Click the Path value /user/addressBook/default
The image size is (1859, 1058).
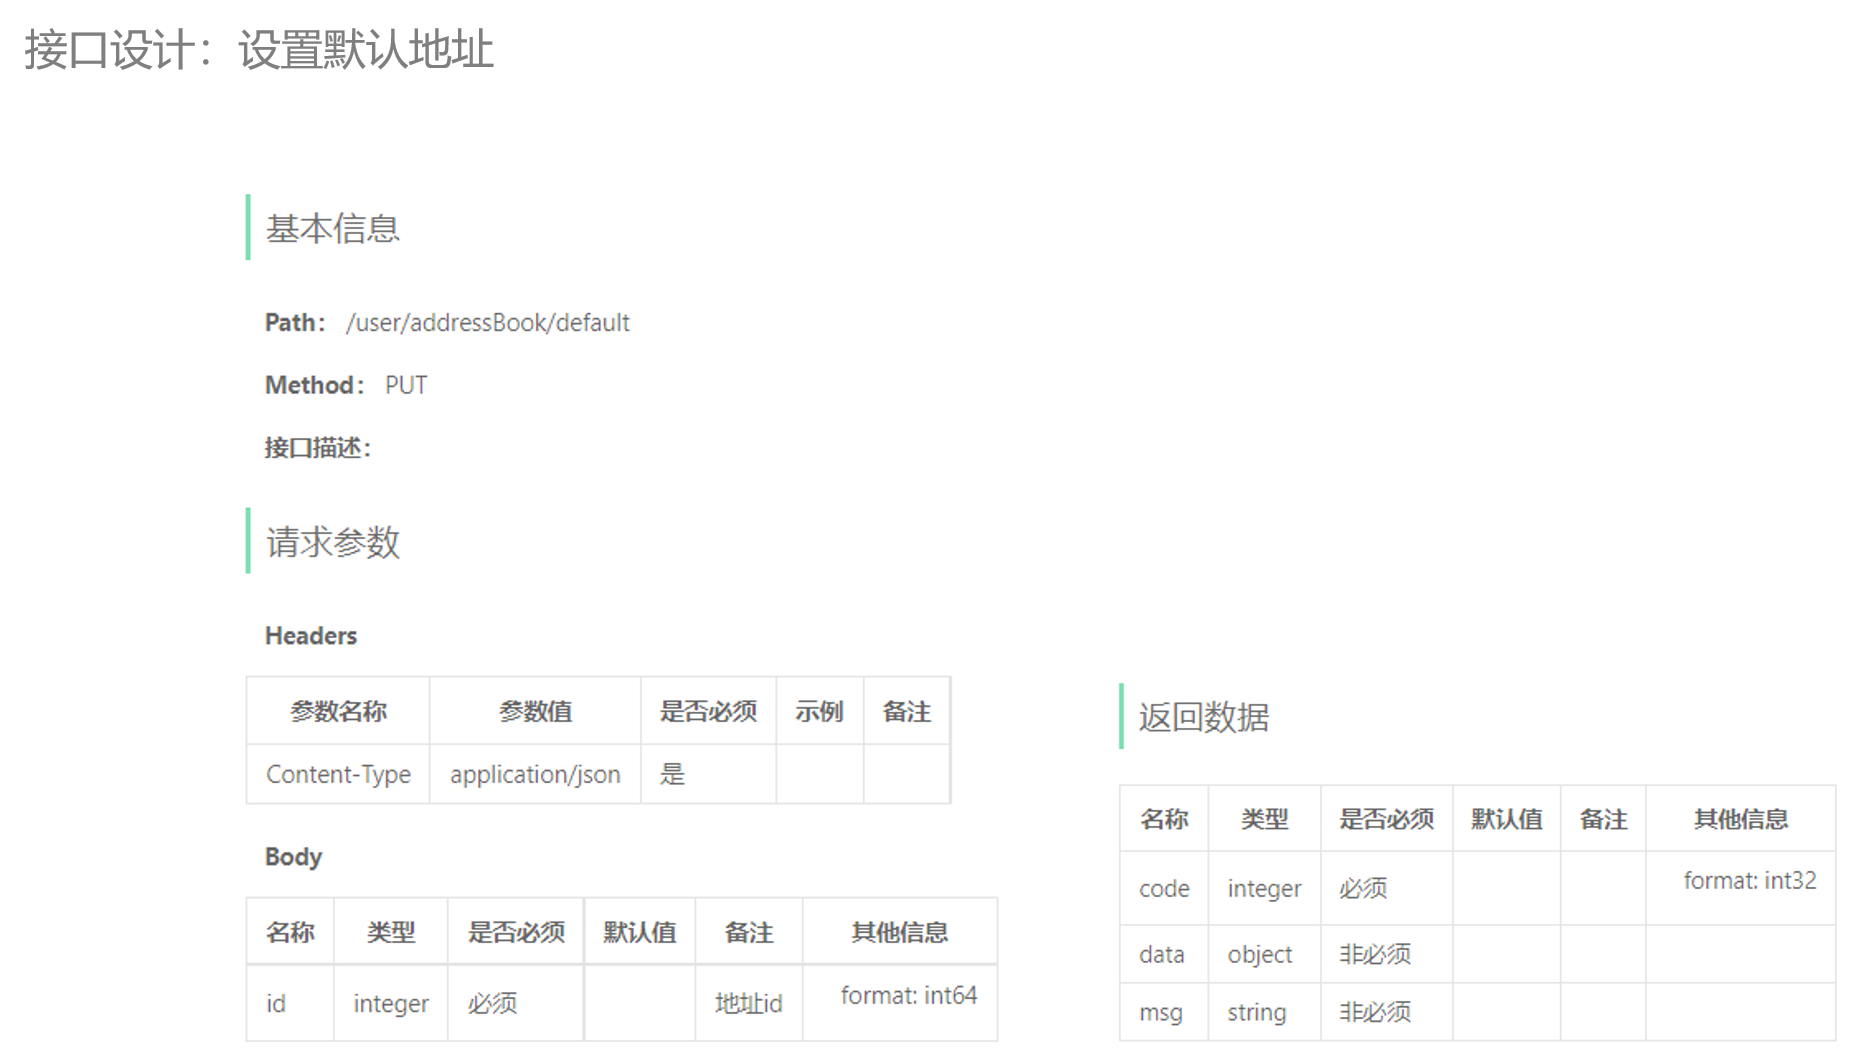[488, 322]
